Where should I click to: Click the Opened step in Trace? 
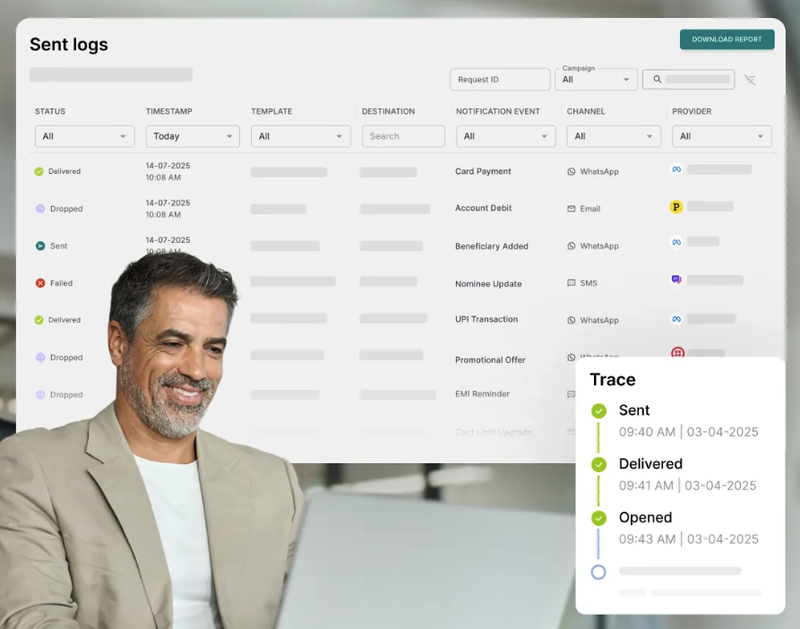pyautogui.click(x=645, y=518)
